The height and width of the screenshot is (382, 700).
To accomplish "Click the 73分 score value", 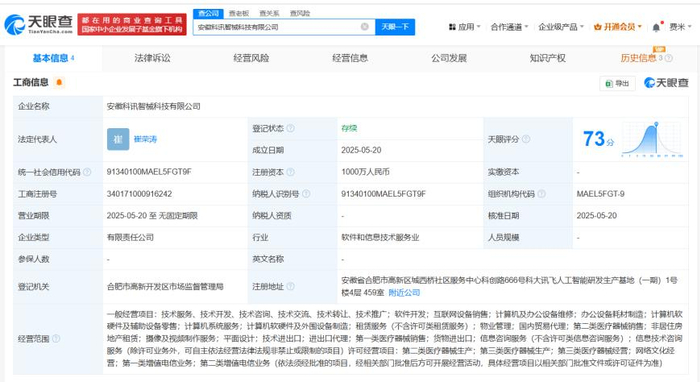I will point(598,139).
